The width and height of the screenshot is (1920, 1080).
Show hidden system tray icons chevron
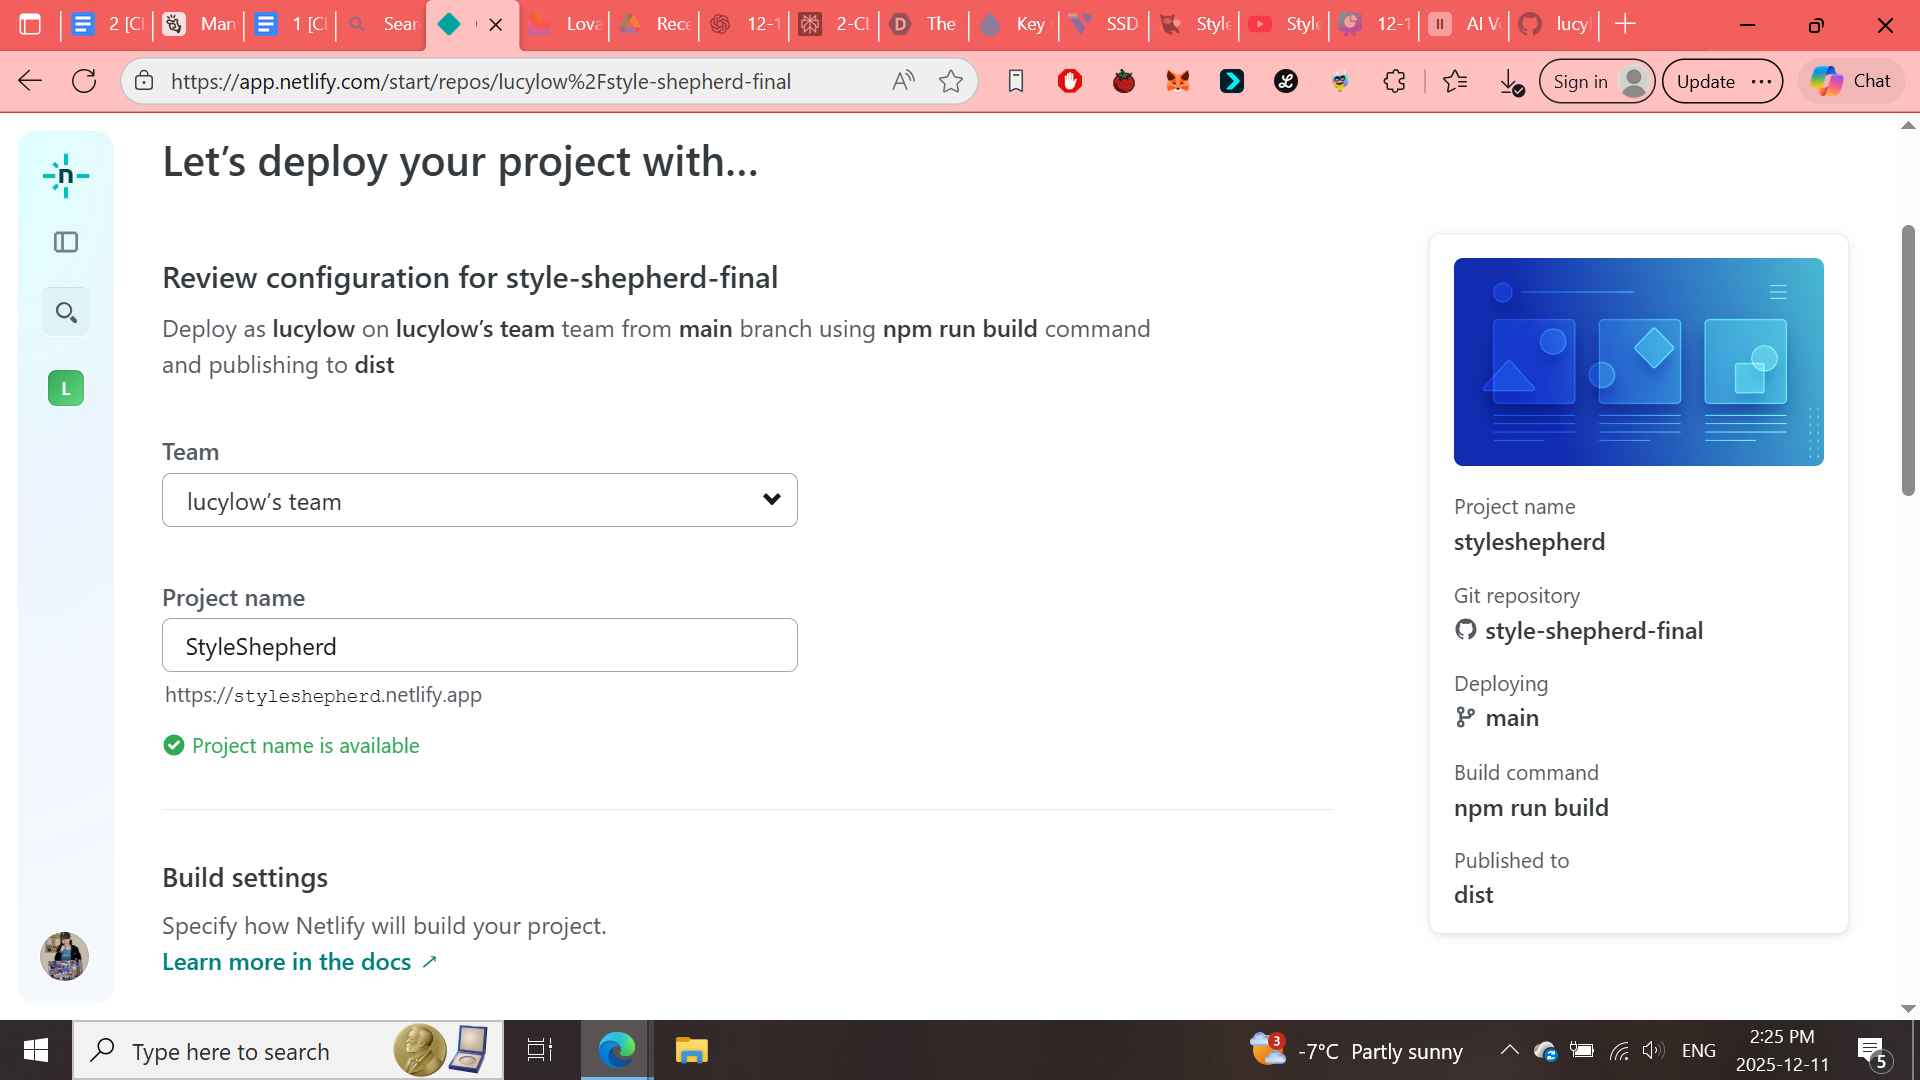pyautogui.click(x=1509, y=1050)
